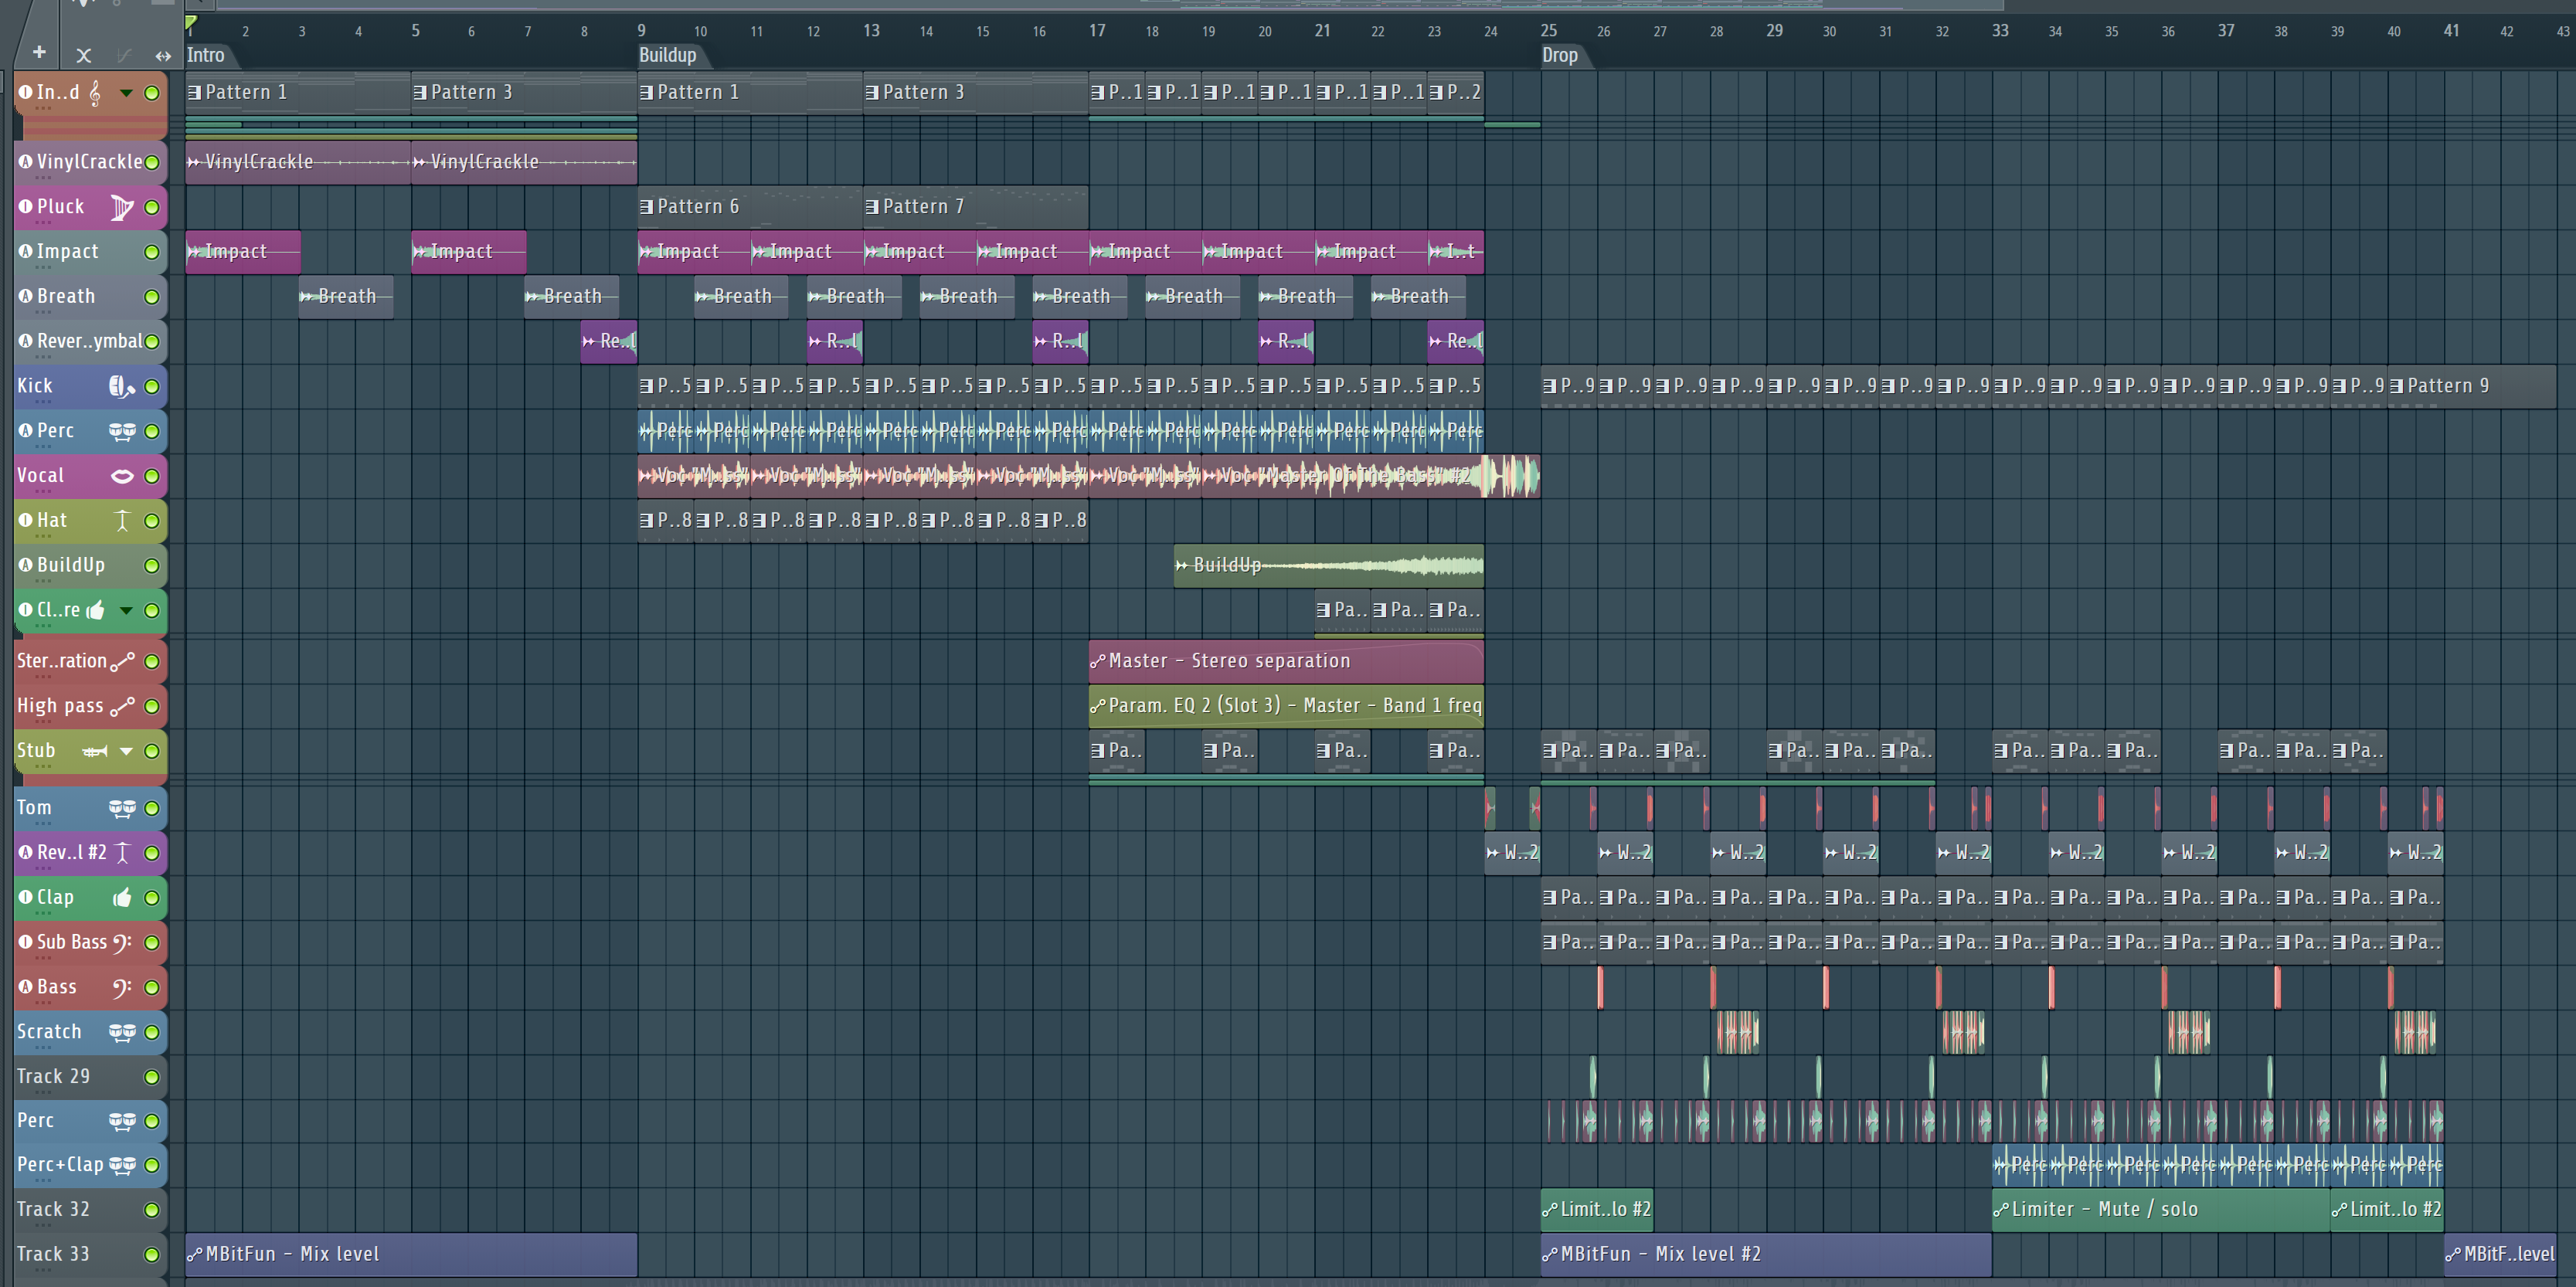Click the harp icon on Pluck track
2576x1287 pixels.
point(122,207)
